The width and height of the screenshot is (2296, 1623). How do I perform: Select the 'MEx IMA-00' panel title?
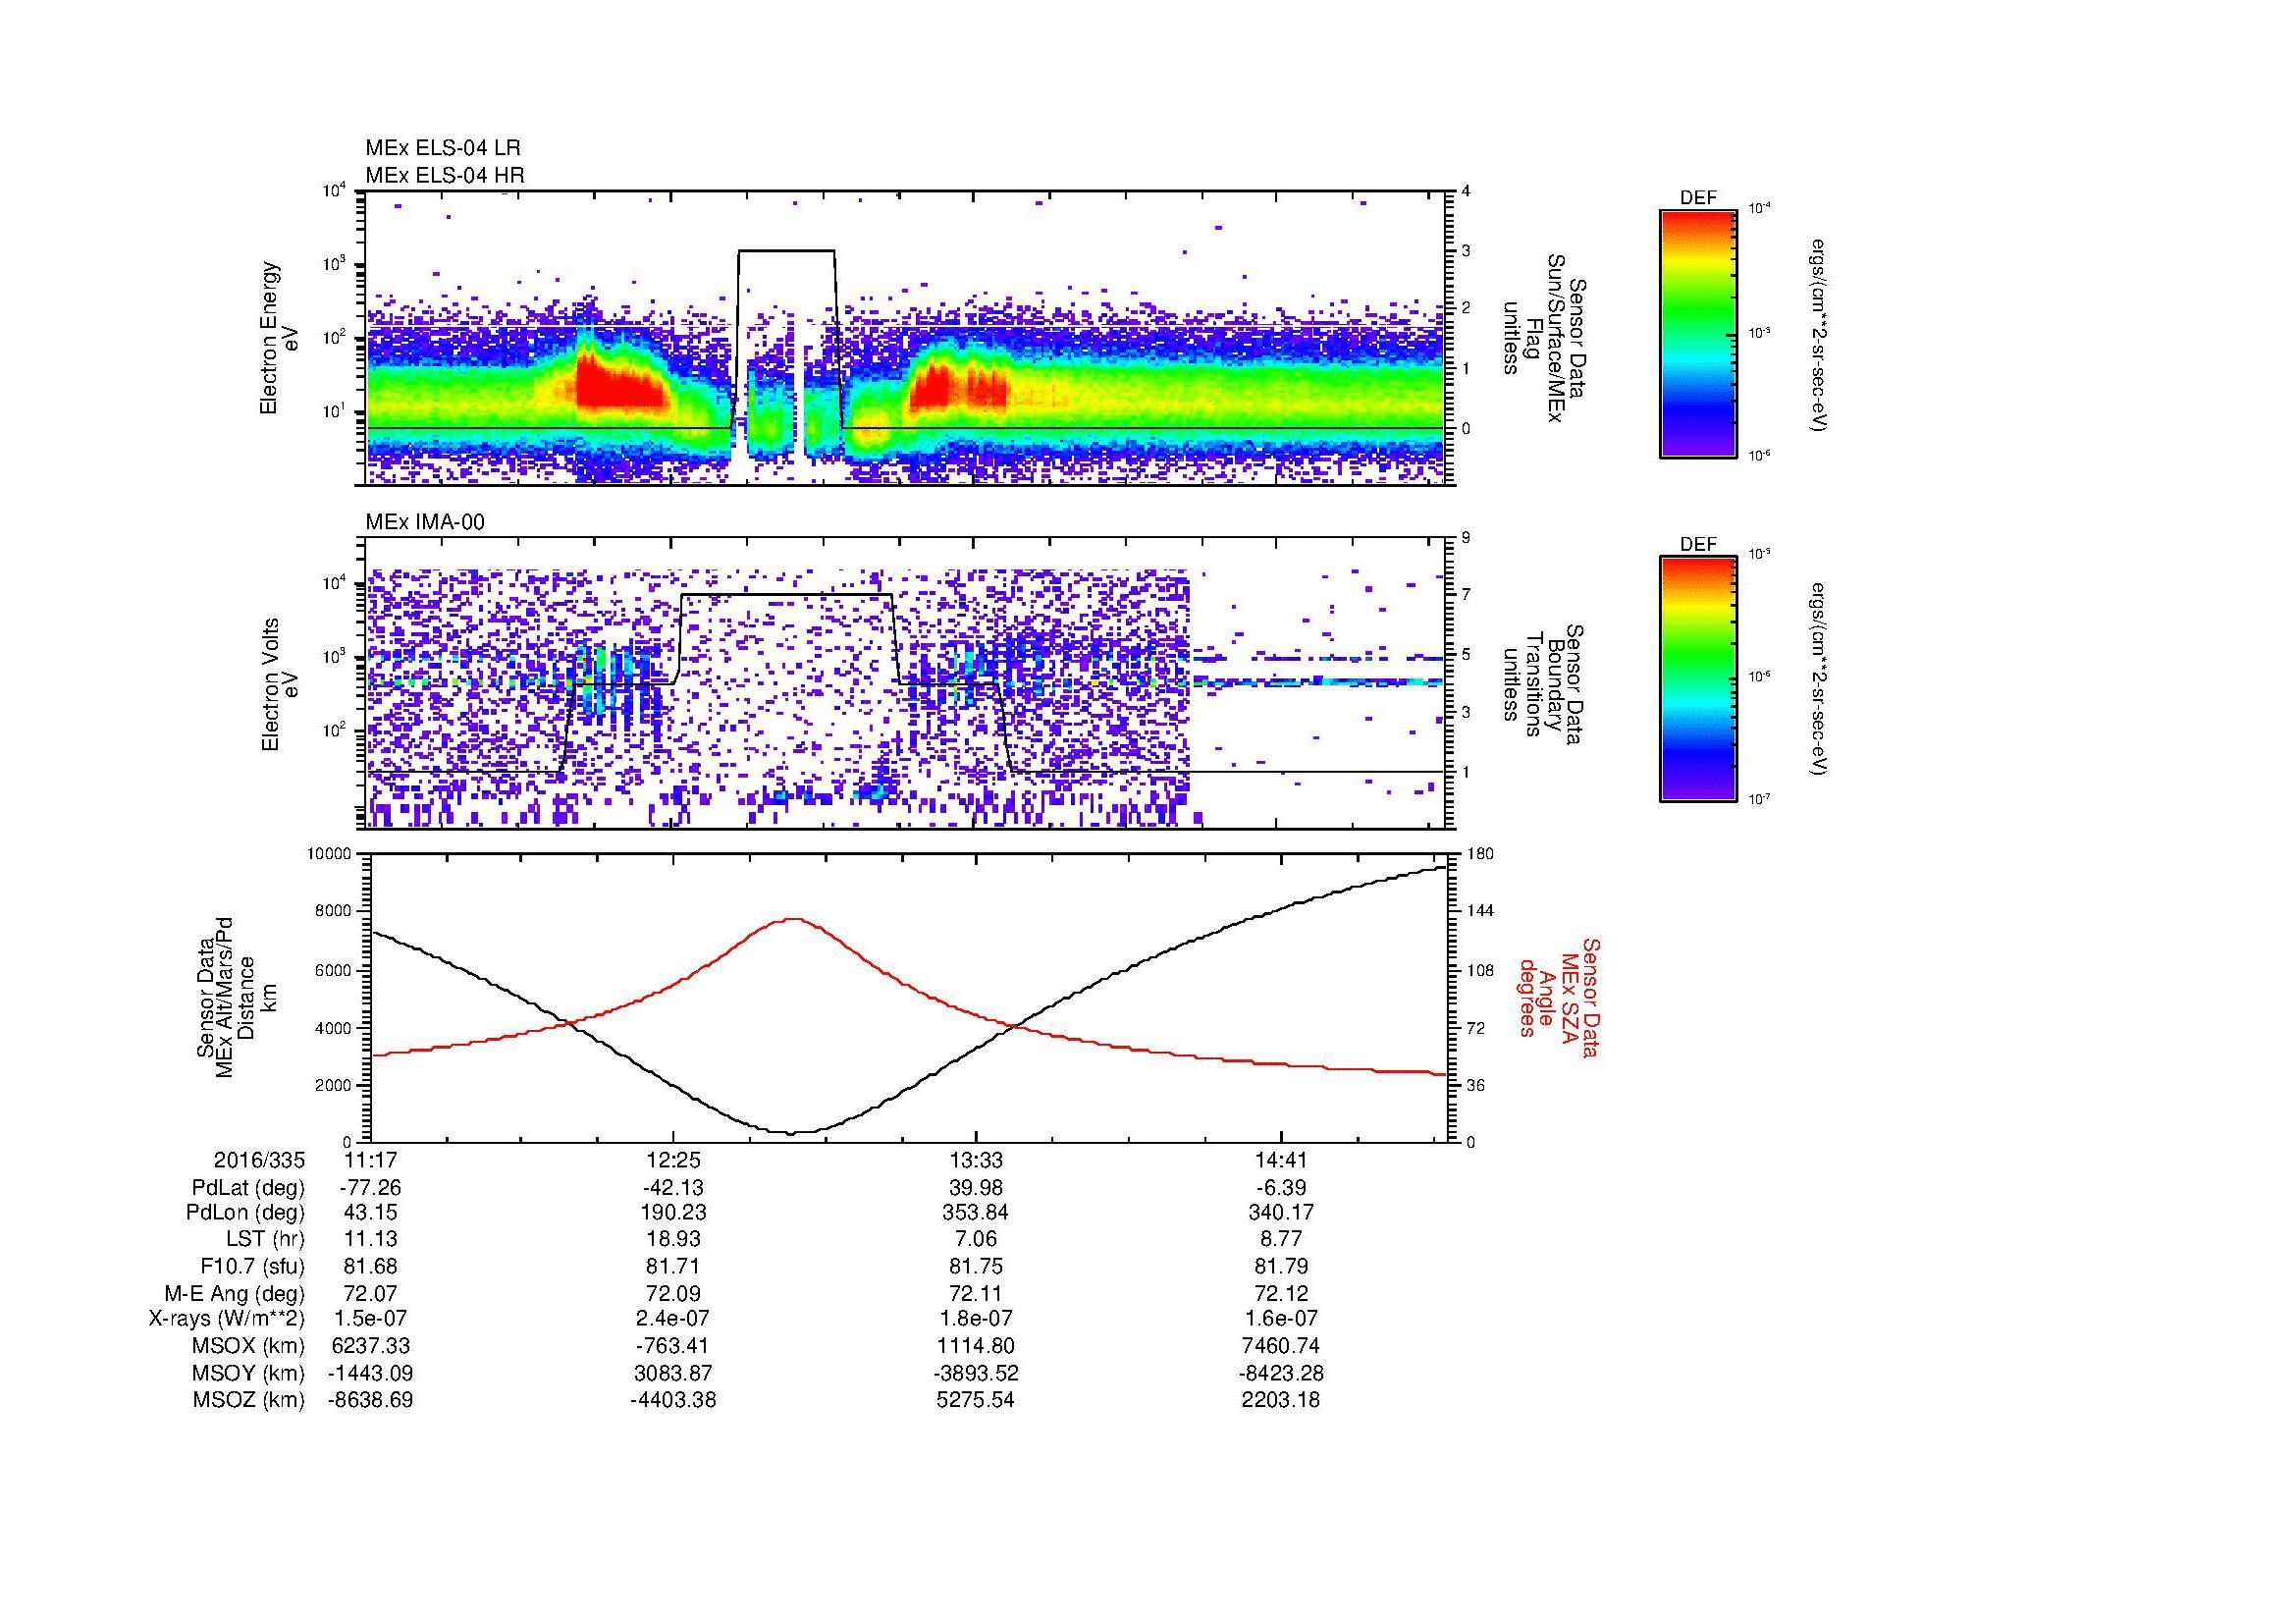coord(425,522)
